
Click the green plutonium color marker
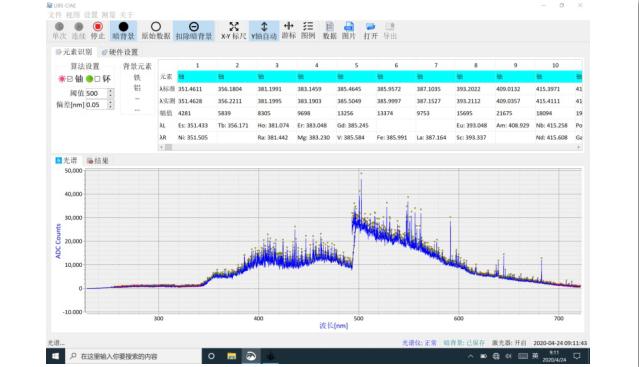[90, 79]
